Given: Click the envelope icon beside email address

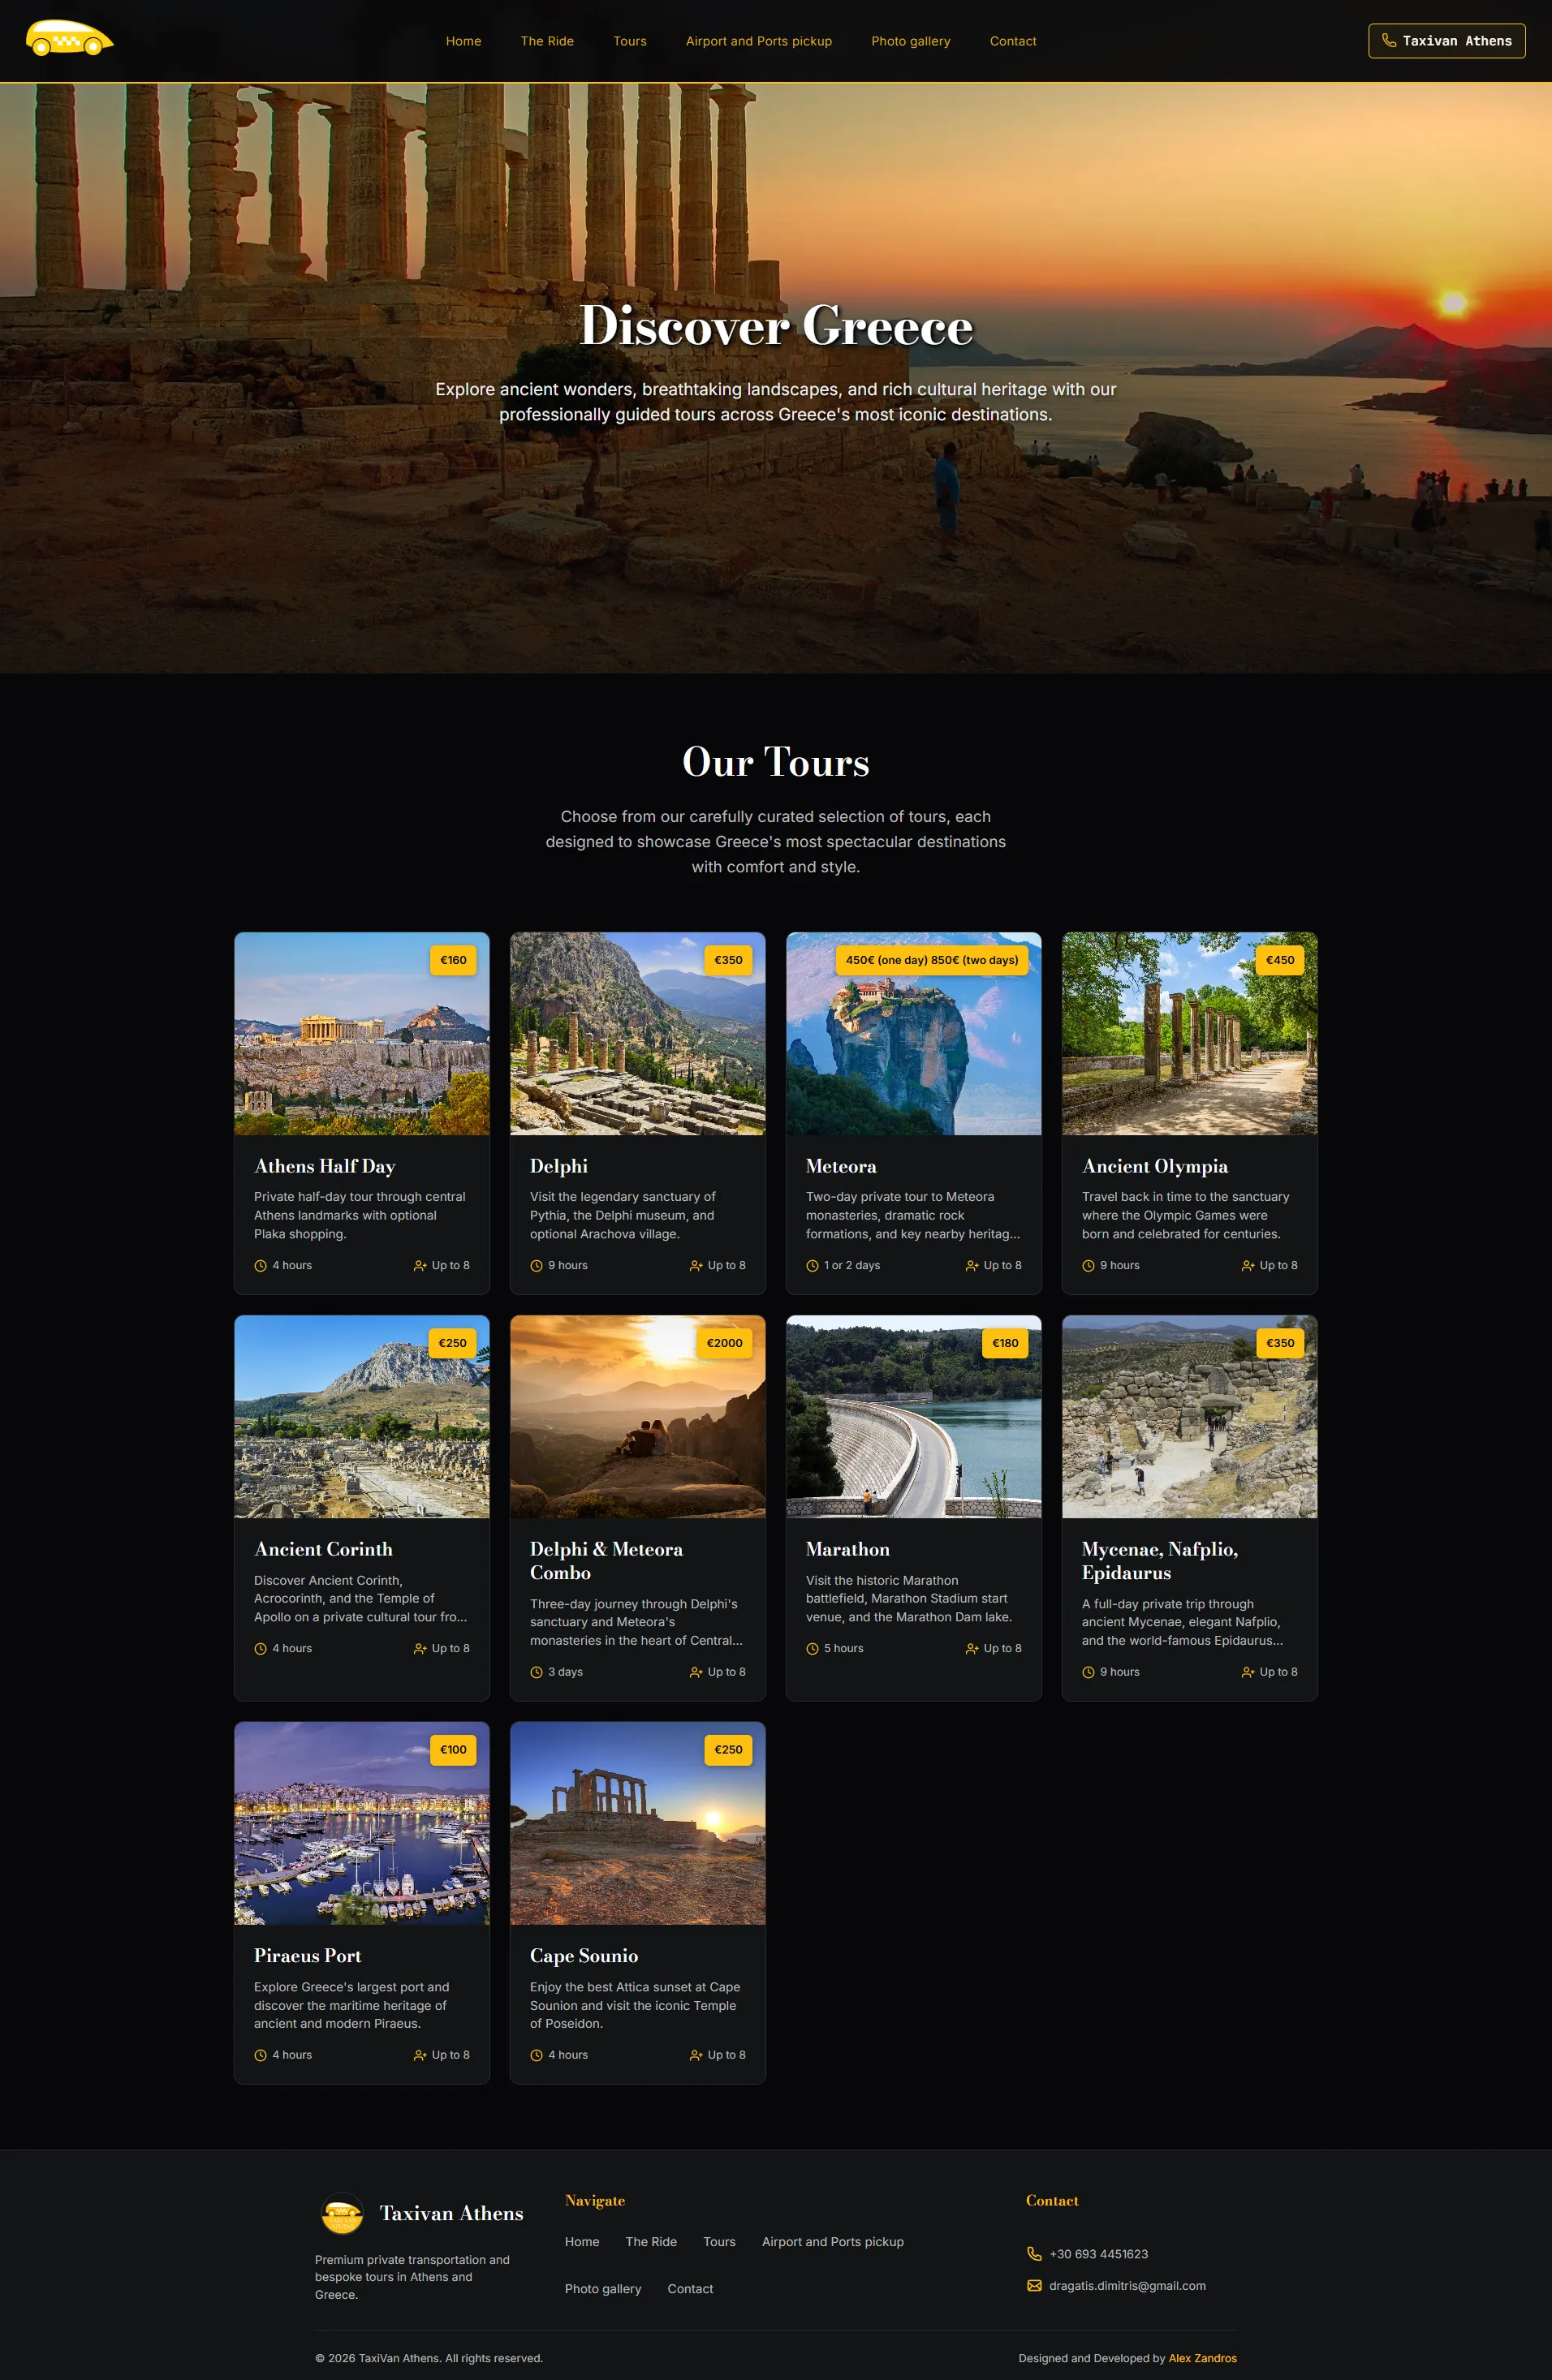Looking at the screenshot, I should tap(1034, 2286).
